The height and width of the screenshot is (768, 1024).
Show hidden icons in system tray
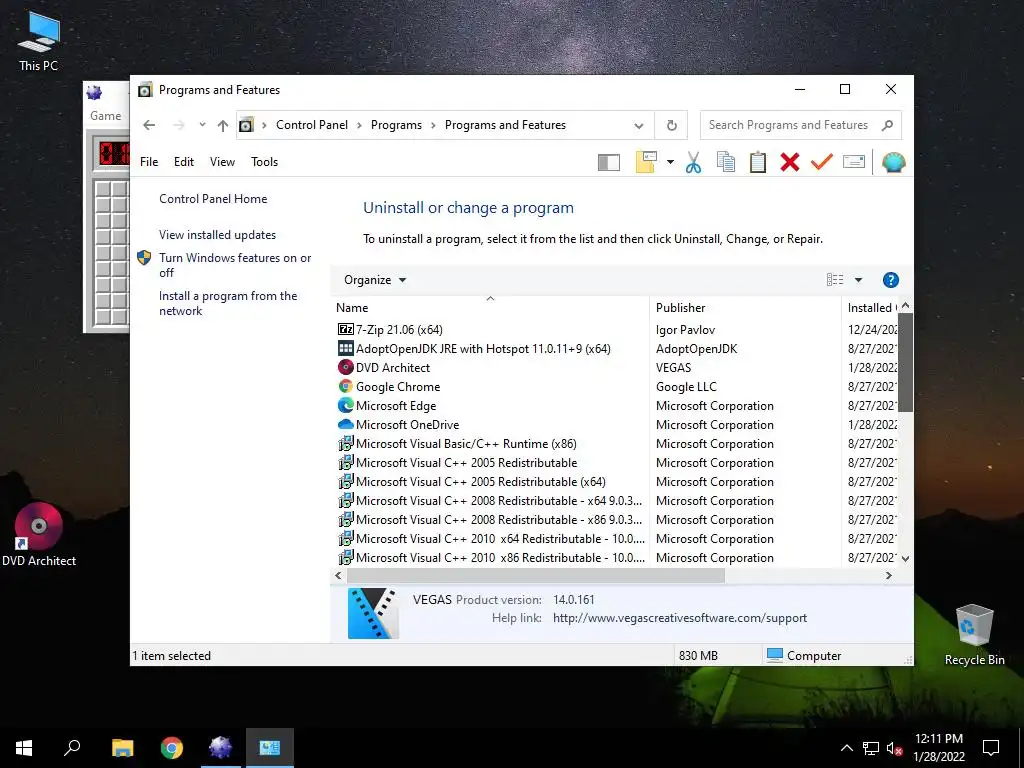(x=846, y=748)
